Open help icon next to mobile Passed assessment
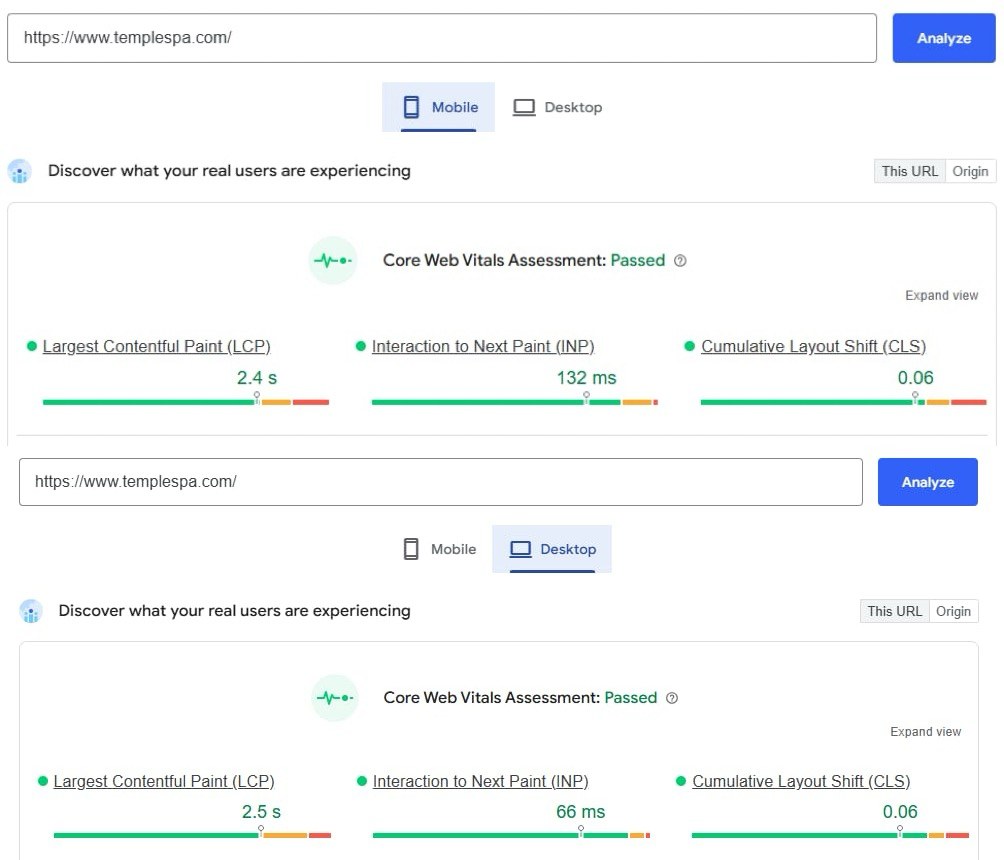This screenshot has height=860, width=1004. coord(680,261)
